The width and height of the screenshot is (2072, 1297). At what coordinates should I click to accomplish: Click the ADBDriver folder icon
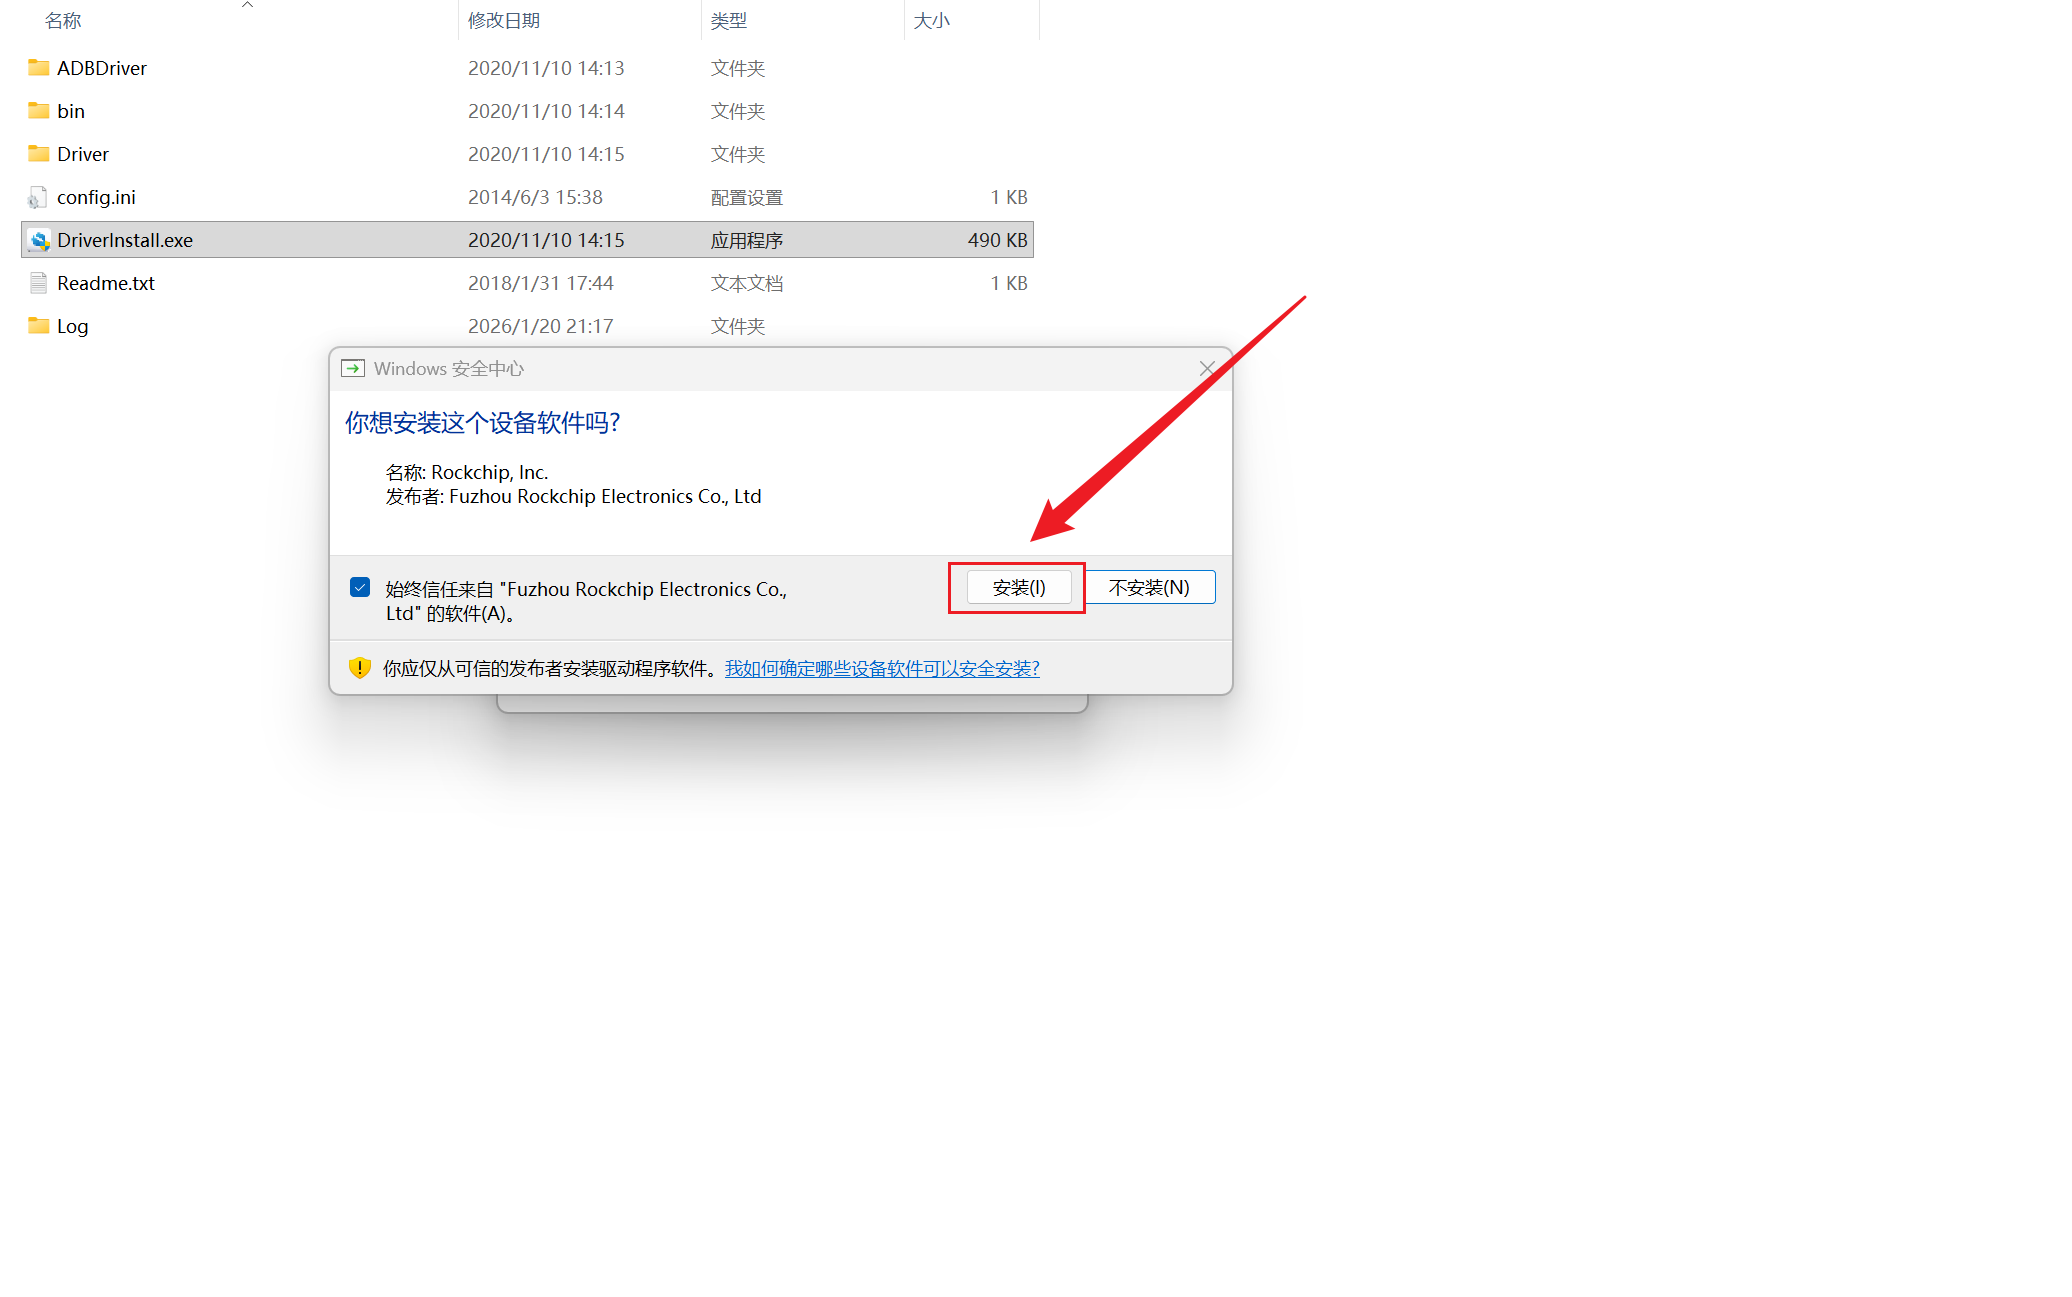click(x=38, y=68)
